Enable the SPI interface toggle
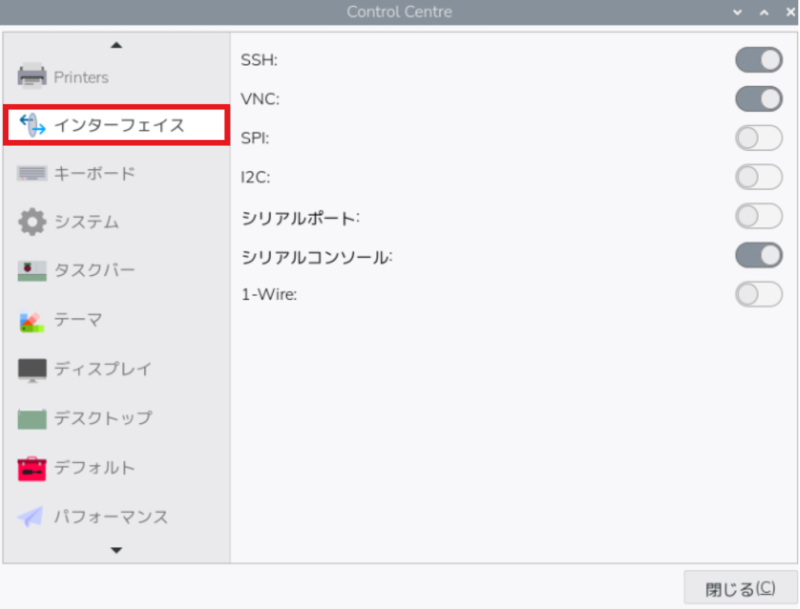Viewport: 800px width, 609px height. [x=758, y=138]
